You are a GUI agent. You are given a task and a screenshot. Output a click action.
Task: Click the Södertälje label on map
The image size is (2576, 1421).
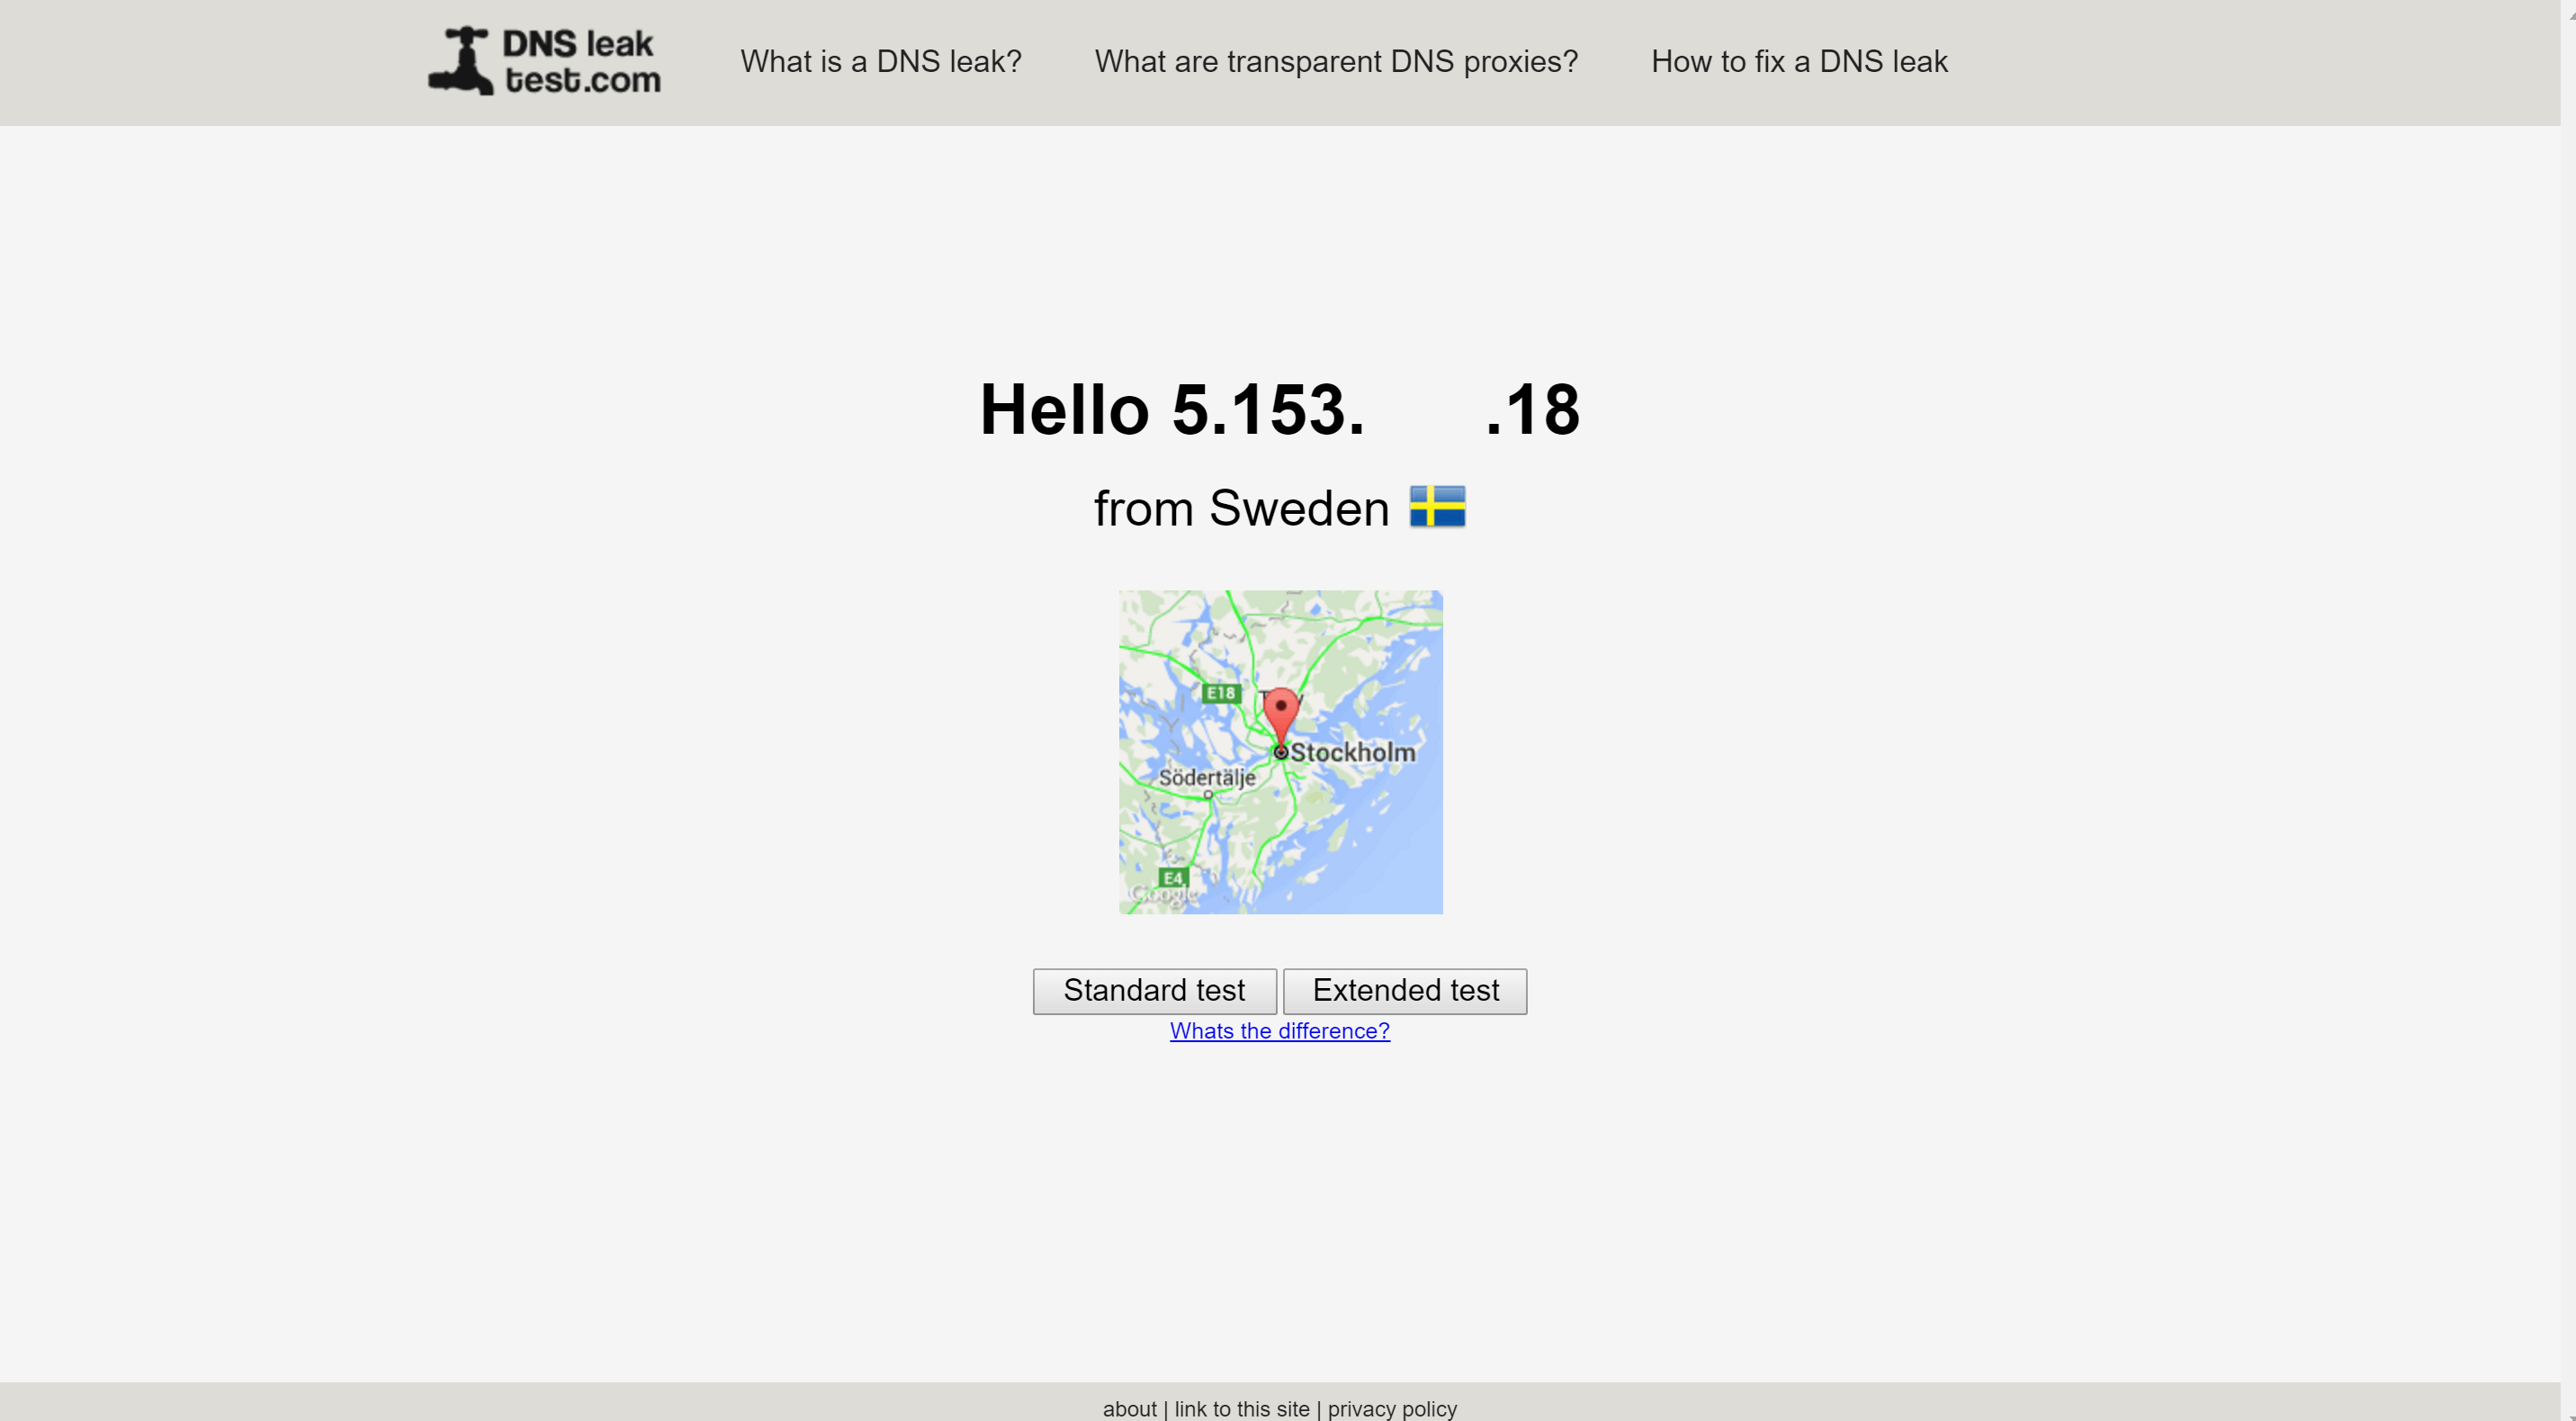point(1206,777)
